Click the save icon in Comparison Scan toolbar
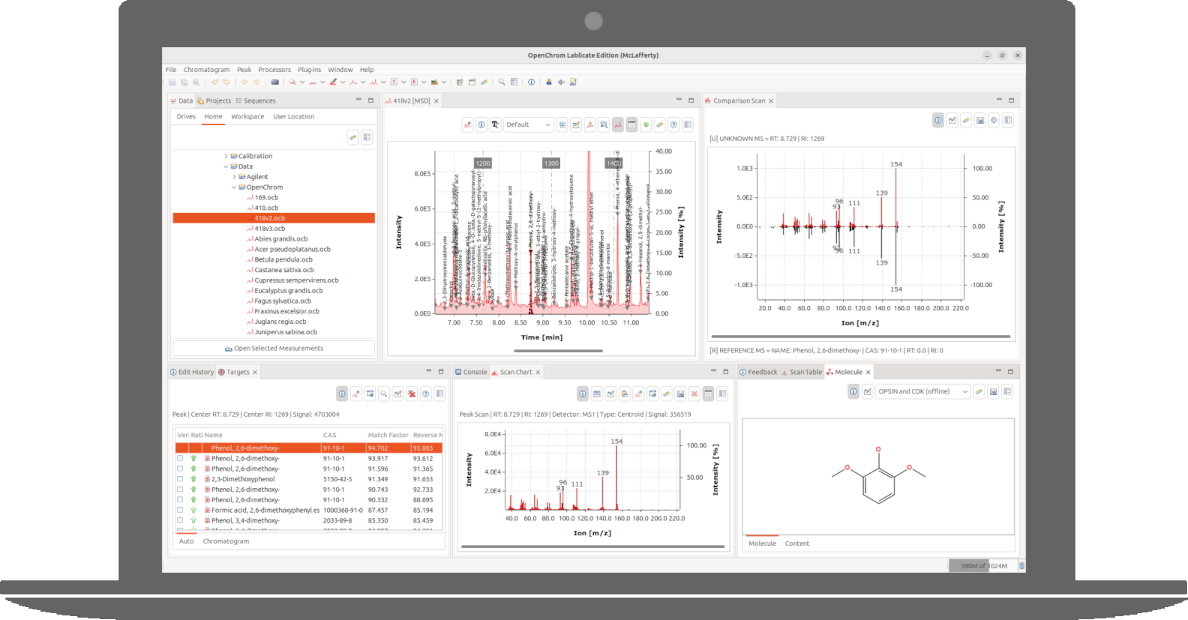The image size is (1188, 620). [x=980, y=120]
